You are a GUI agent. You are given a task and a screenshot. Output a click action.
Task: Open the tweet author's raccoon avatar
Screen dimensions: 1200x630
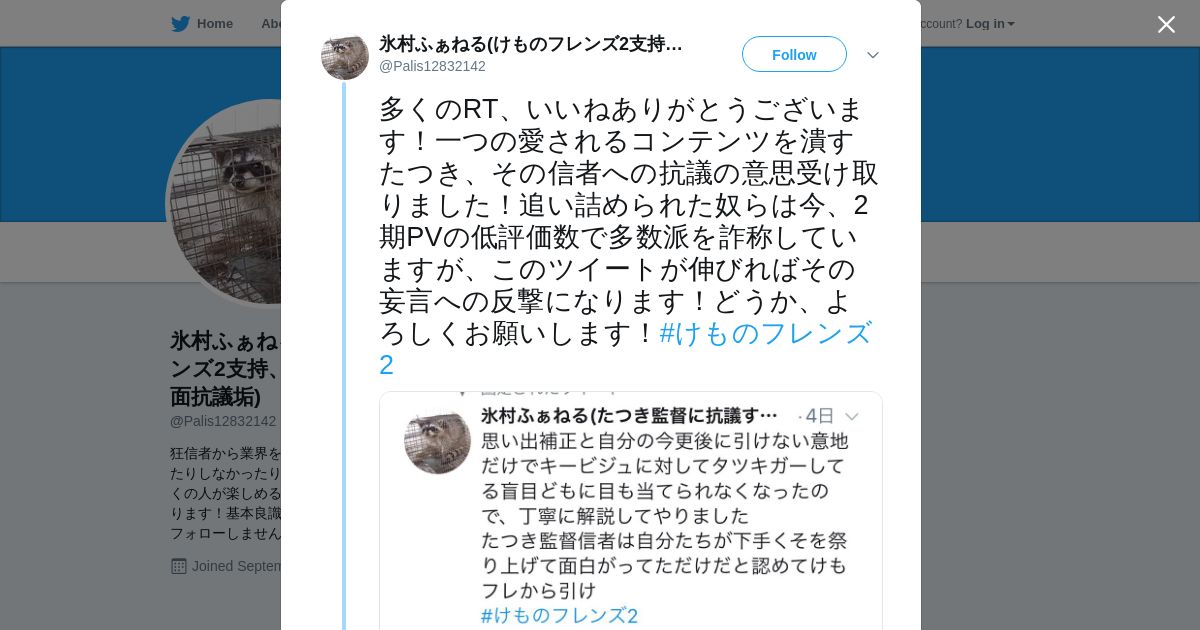(345, 56)
